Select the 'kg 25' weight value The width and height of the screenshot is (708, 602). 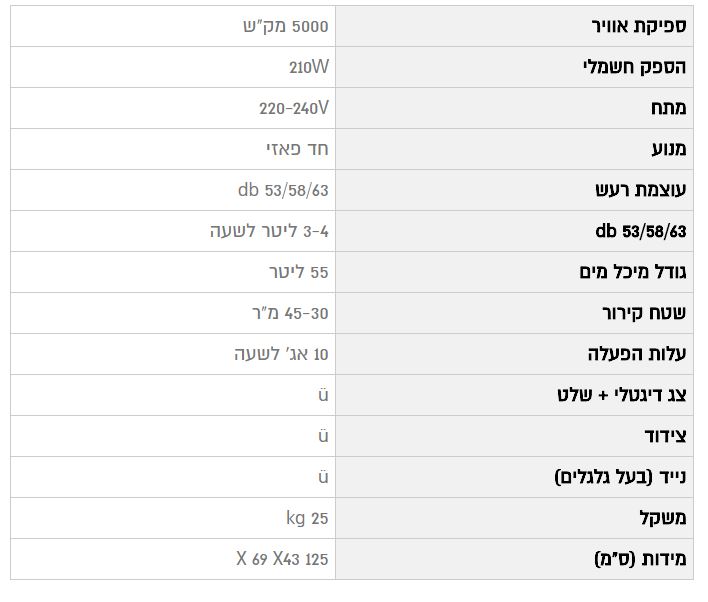tap(307, 518)
